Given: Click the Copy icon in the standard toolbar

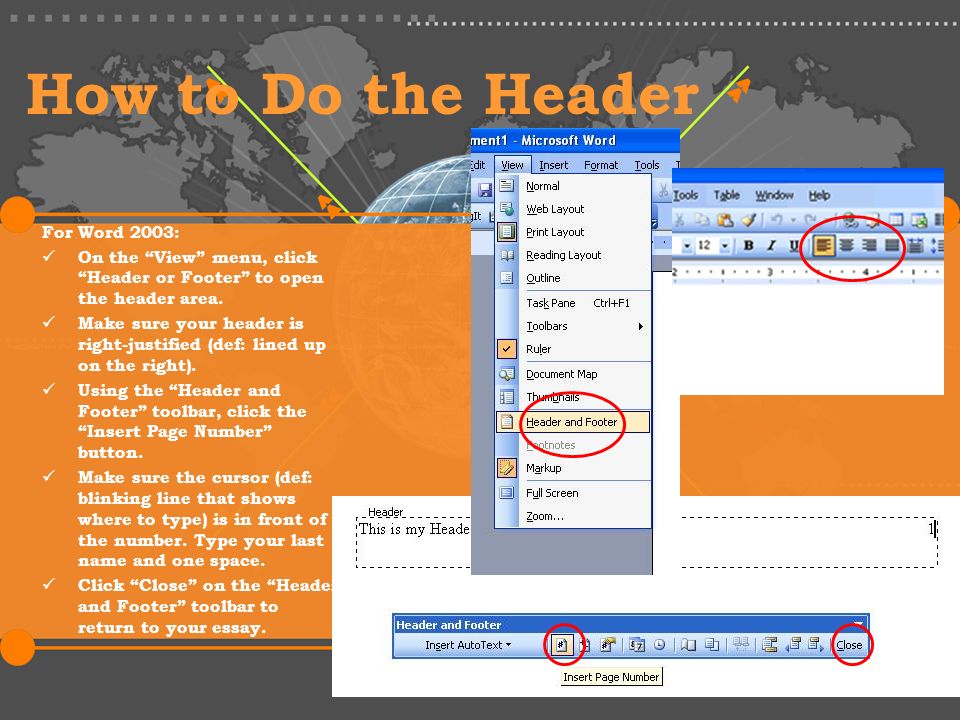Looking at the screenshot, I should (x=702, y=220).
